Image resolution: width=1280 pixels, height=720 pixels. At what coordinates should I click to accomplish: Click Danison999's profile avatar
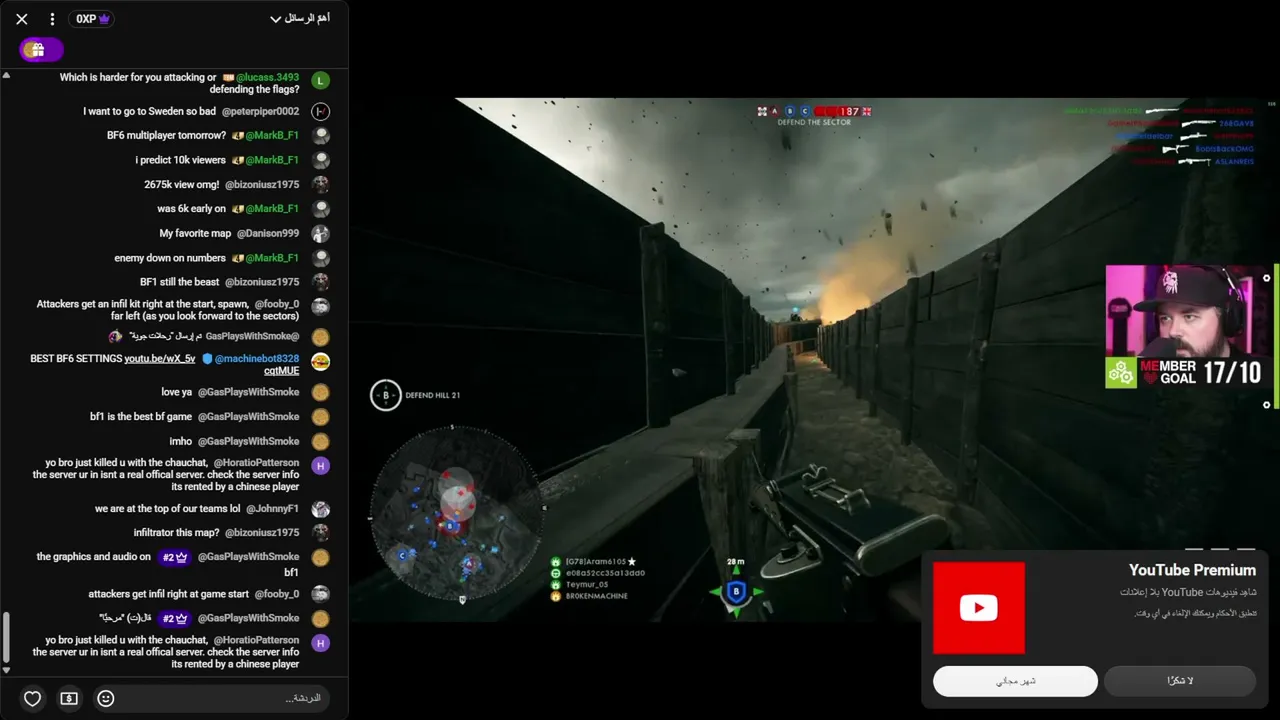point(320,234)
